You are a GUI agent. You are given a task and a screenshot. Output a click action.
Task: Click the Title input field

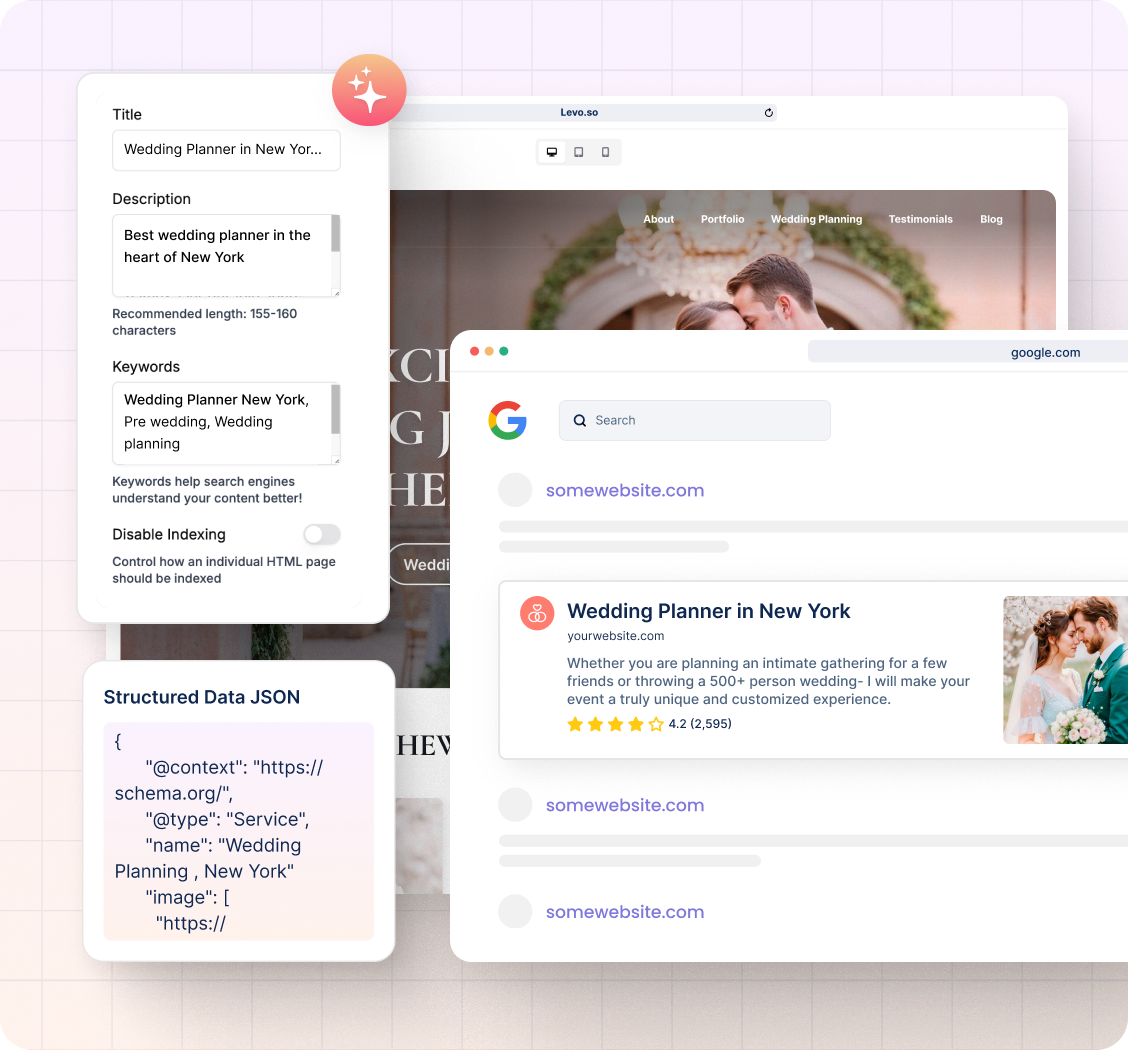click(x=226, y=150)
